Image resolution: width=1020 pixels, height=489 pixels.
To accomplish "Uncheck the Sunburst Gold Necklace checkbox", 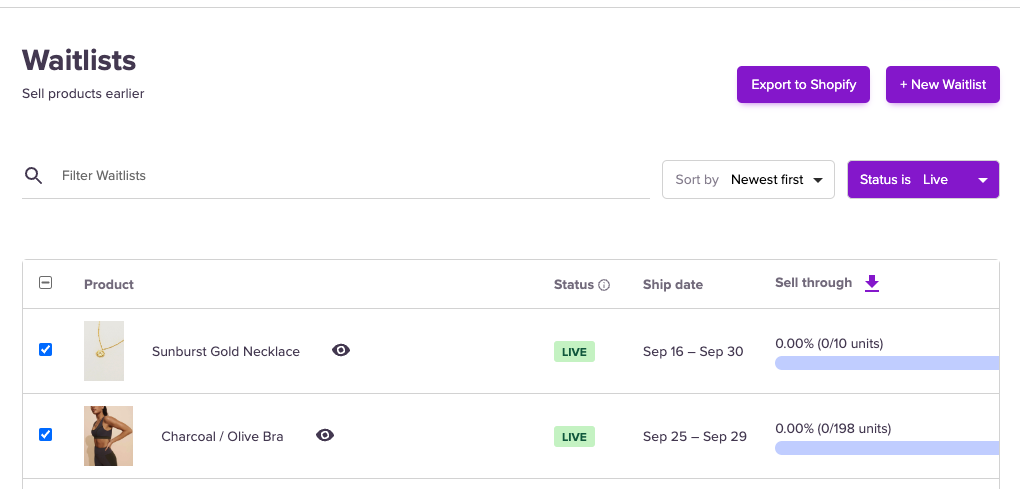I will [x=45, y=350].
